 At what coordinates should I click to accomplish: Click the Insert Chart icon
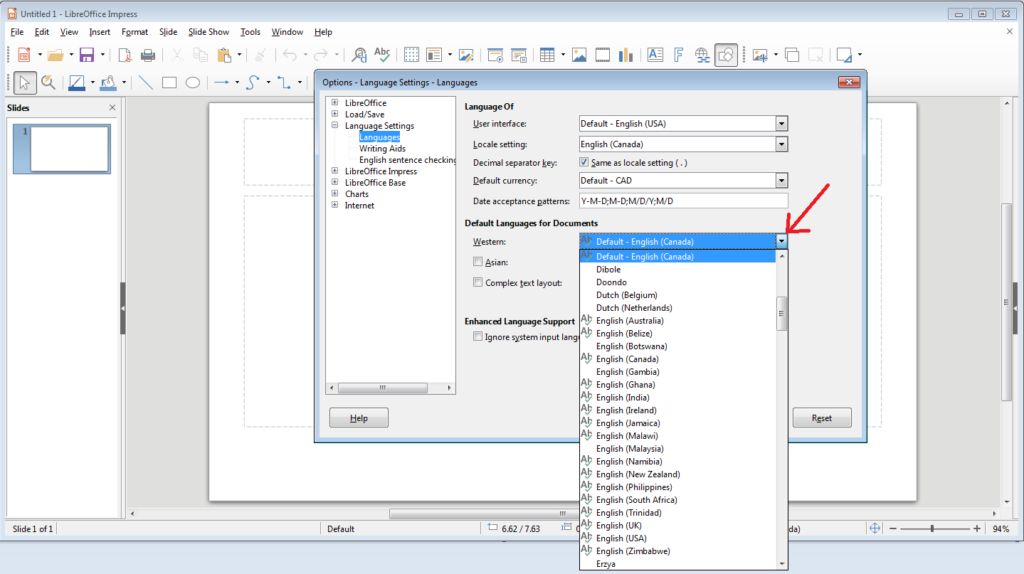tap(627, 55)
